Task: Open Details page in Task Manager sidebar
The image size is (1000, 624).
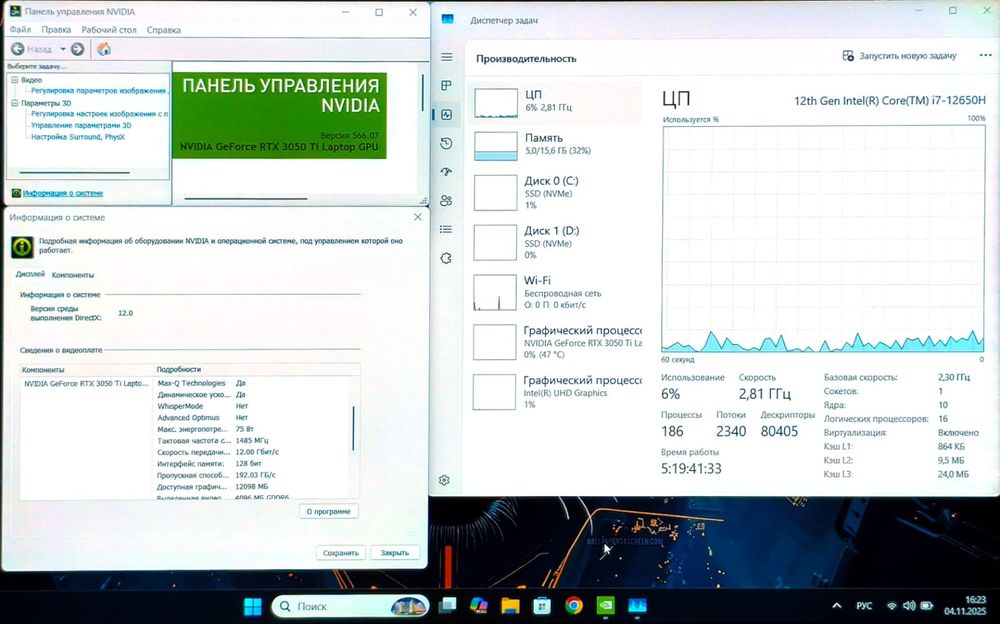Action: coord(446,229)
